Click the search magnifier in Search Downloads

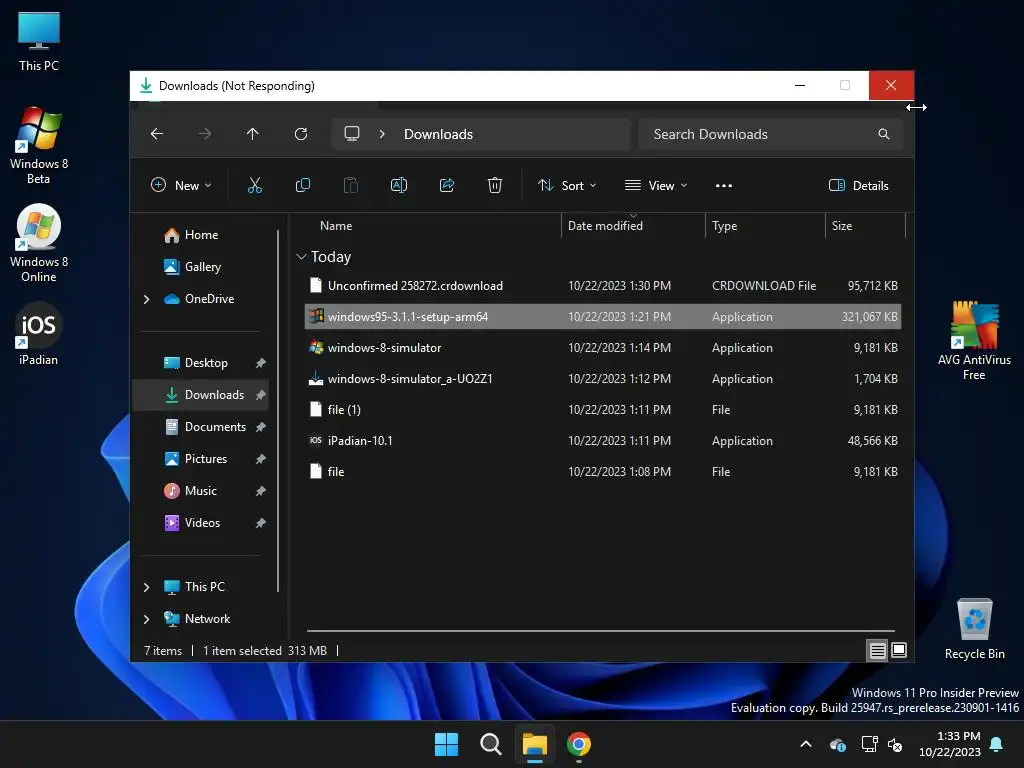(x=884, y=134)
